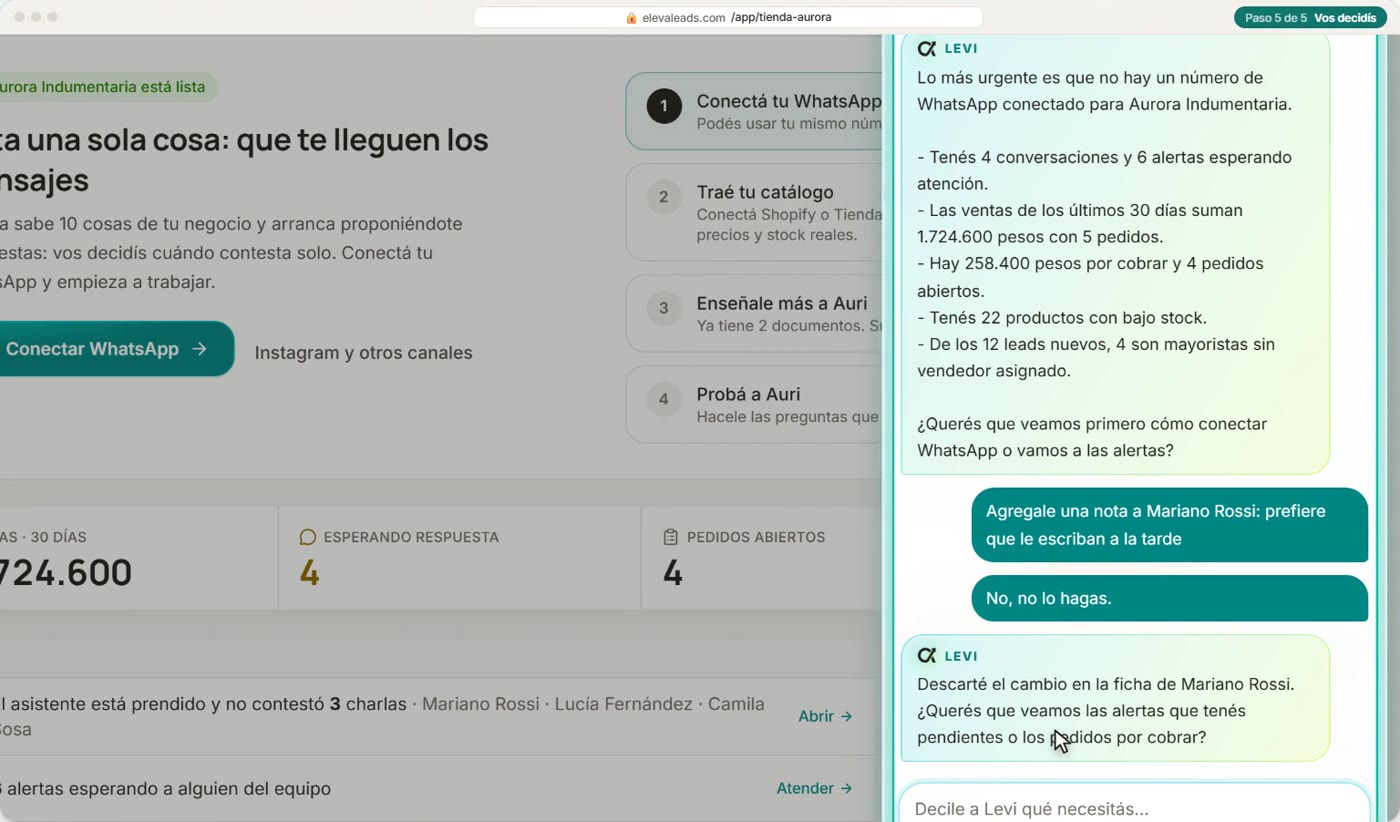Click Atender on the alerts row
Viewport: 1400px width, 822px height.
[814, 788]
